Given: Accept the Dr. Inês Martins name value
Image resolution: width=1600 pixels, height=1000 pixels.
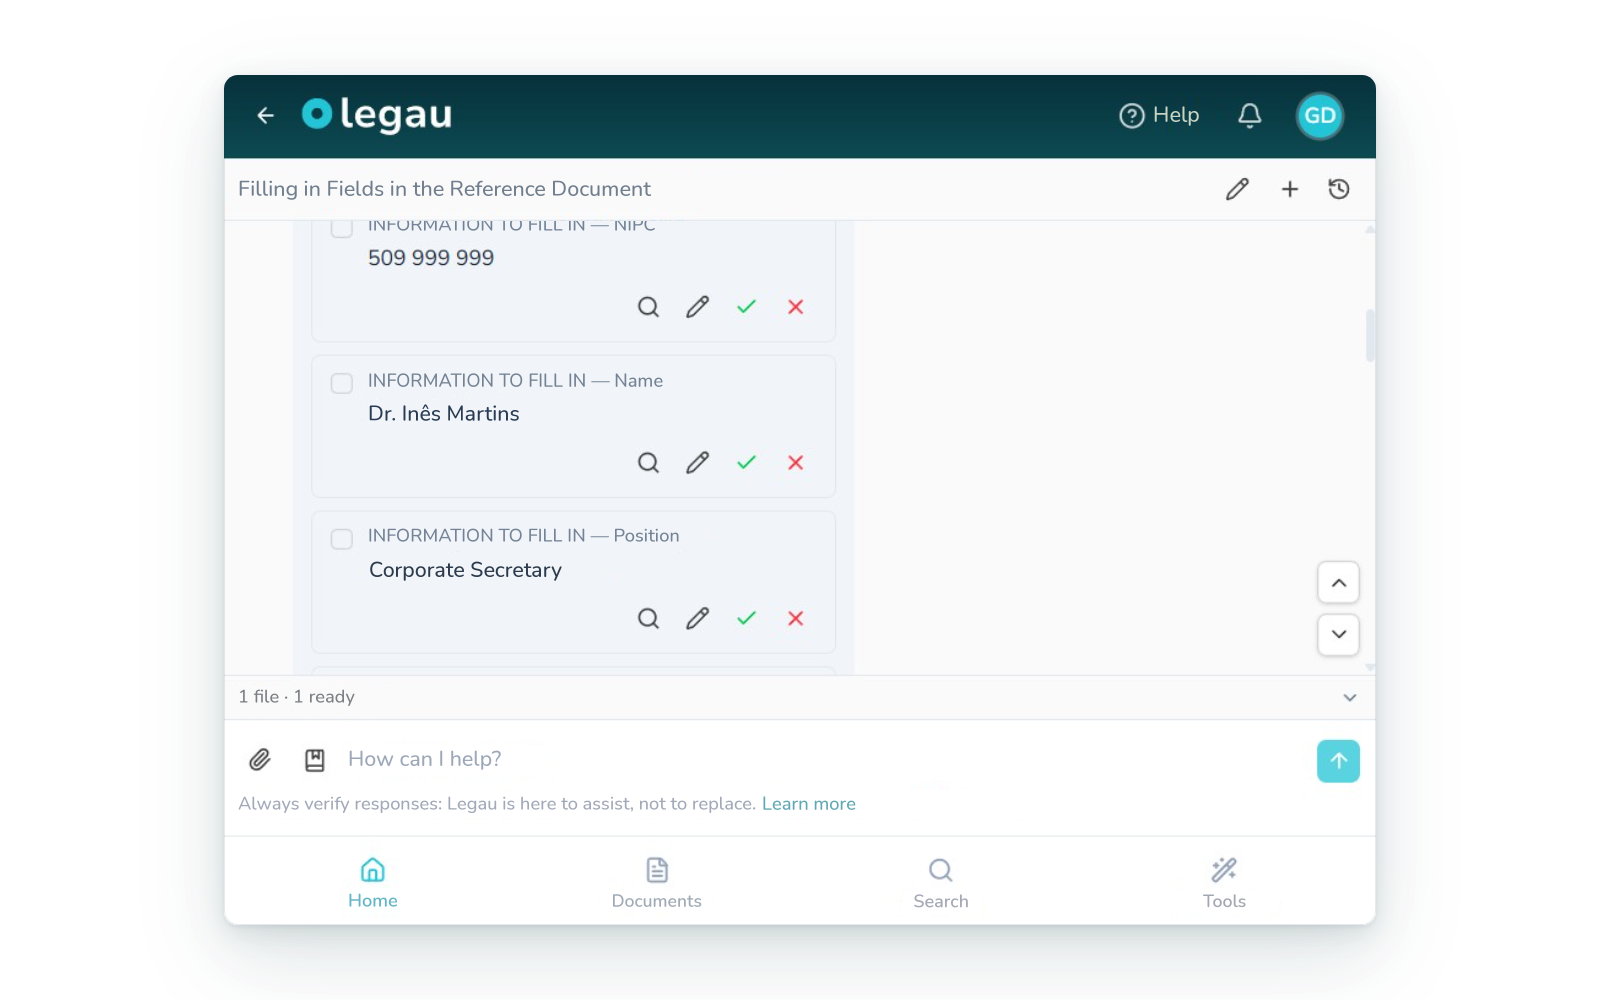Looking at the screenshot, I should [x=746, y=462].
